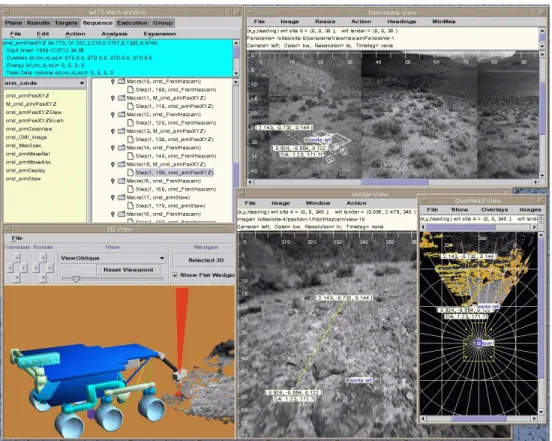The width and height of the screenshot is (552, 441).
Task: Select cmd_armDeploy in the command list
Action: click(25, 170)
